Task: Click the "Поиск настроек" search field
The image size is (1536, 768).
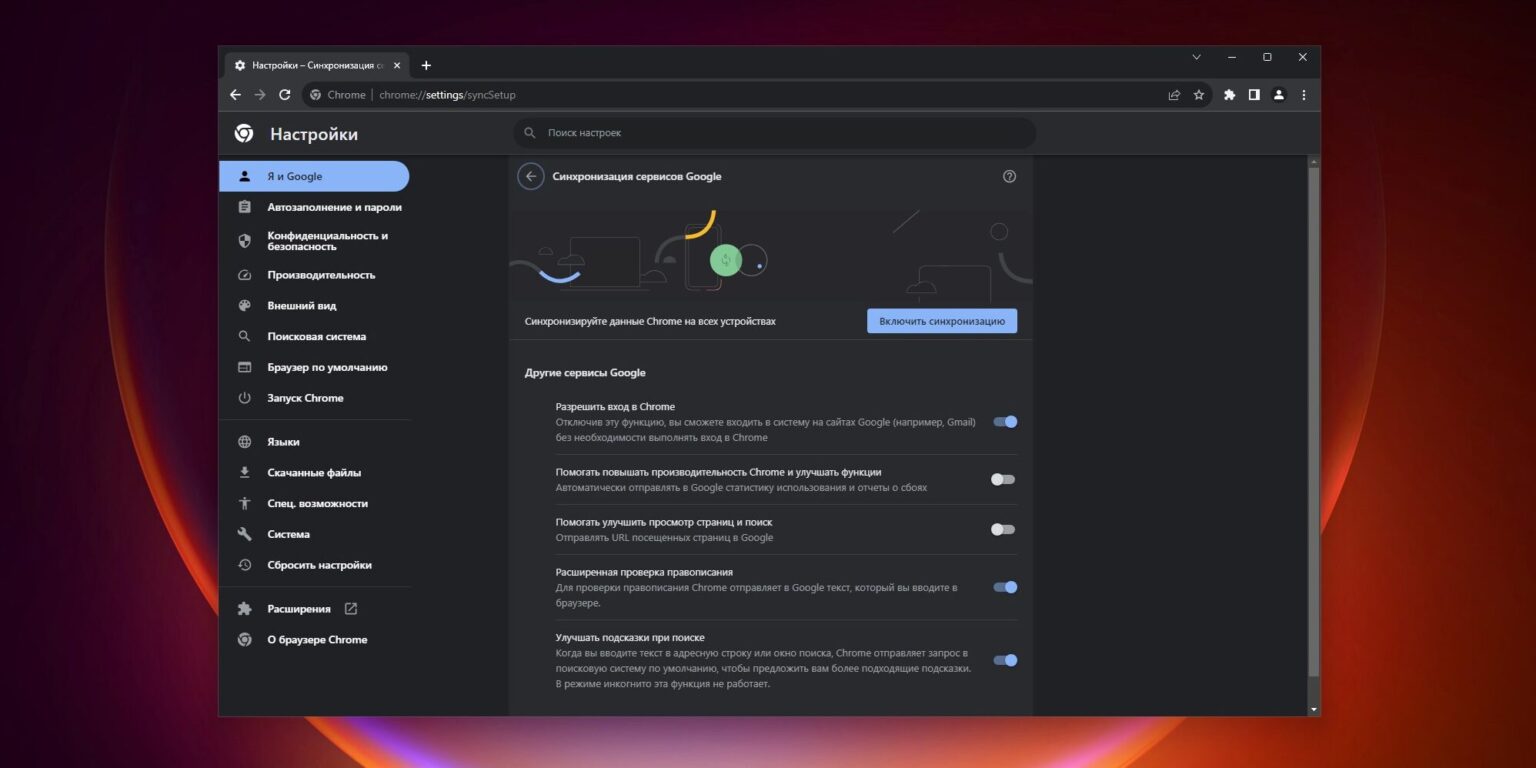Action: (x=775, y=133)
